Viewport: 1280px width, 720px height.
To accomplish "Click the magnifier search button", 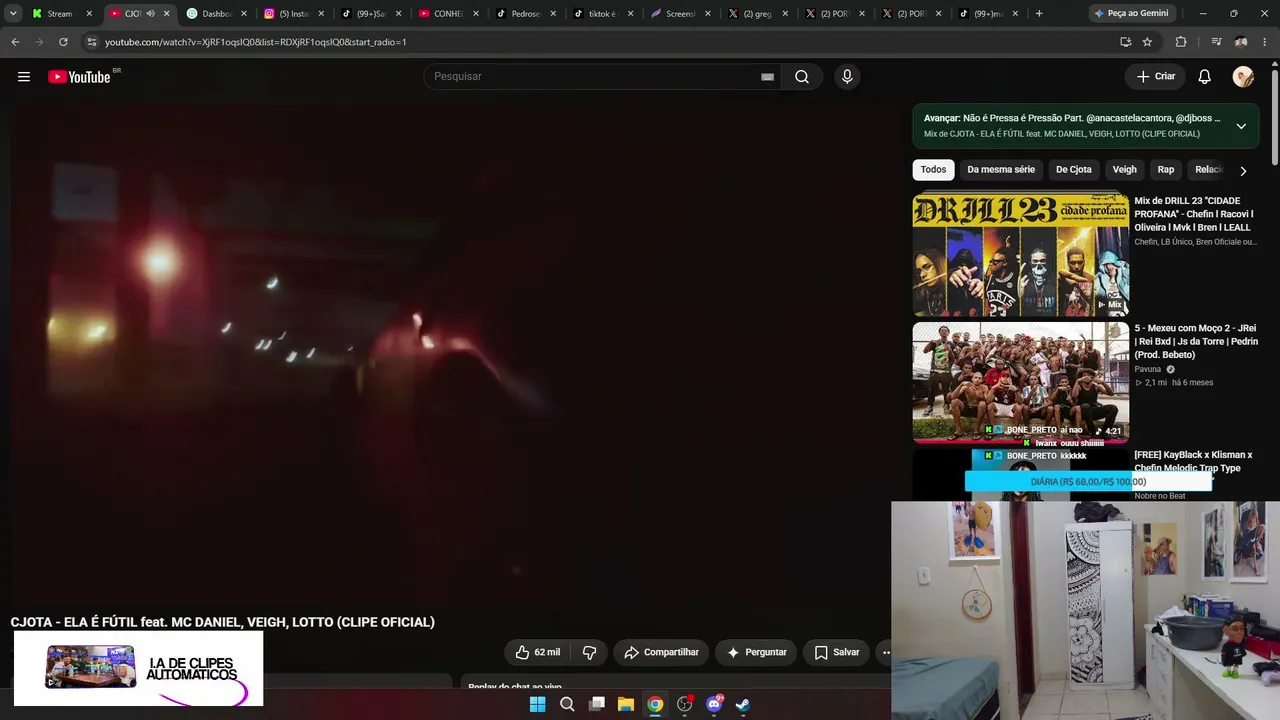I will click(x=802, y=77).
